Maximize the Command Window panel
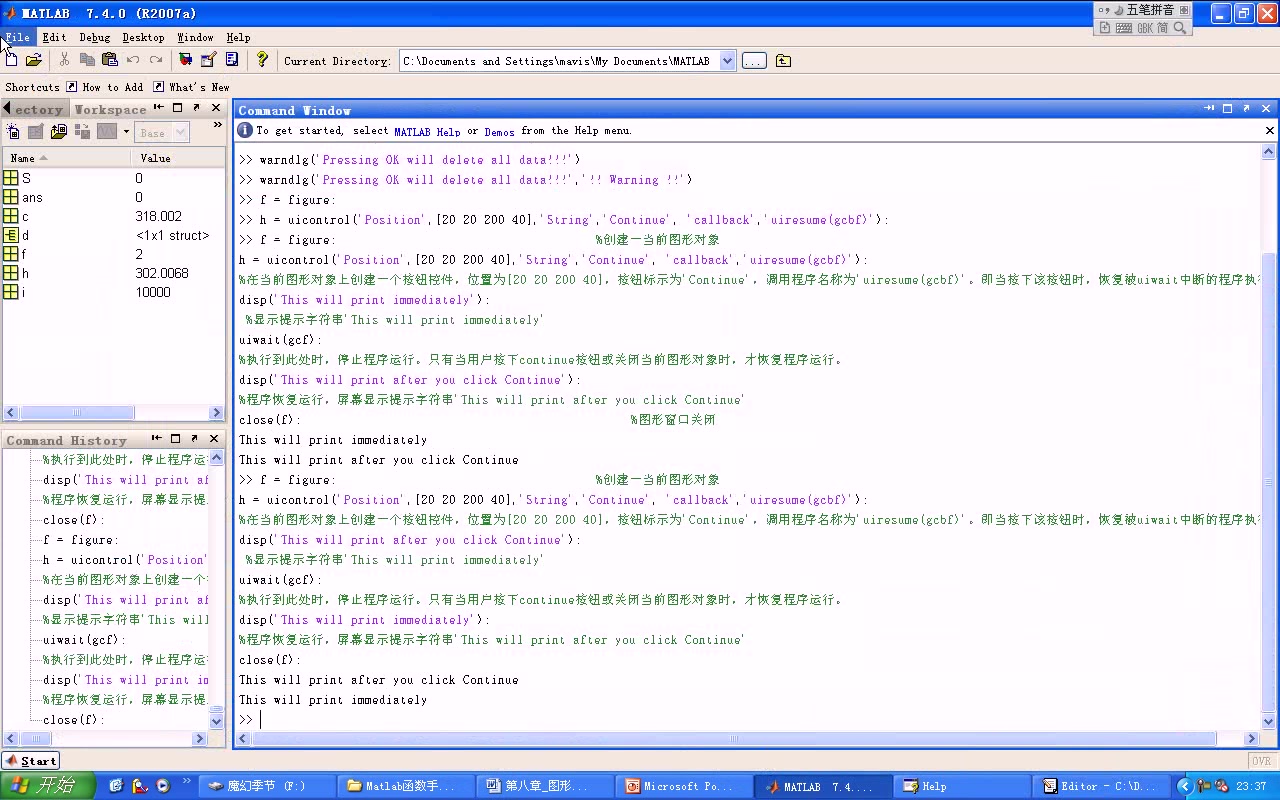1280x800 pixels. pyautogui.click(x=1227, y=108)
